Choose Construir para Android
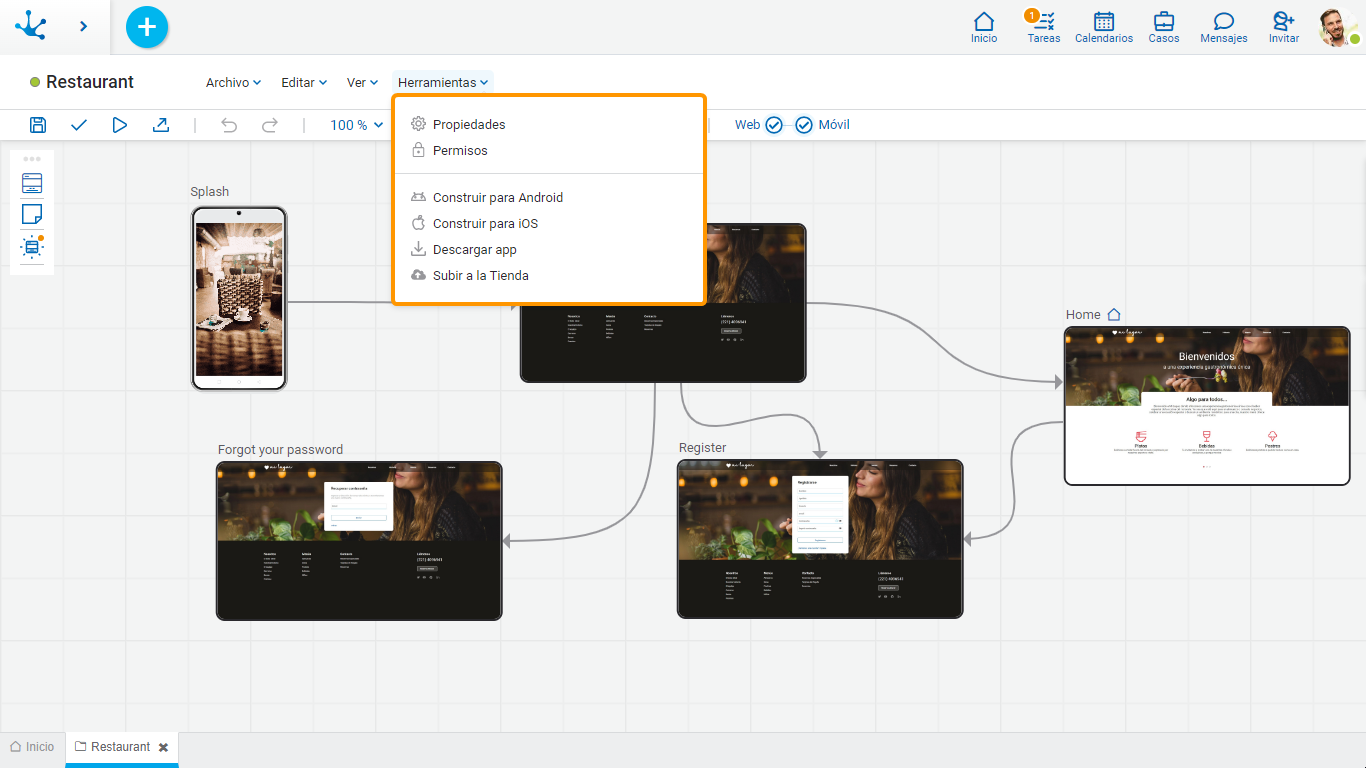This screenshot has height=768, width=1366. click(x=549, y=198)
